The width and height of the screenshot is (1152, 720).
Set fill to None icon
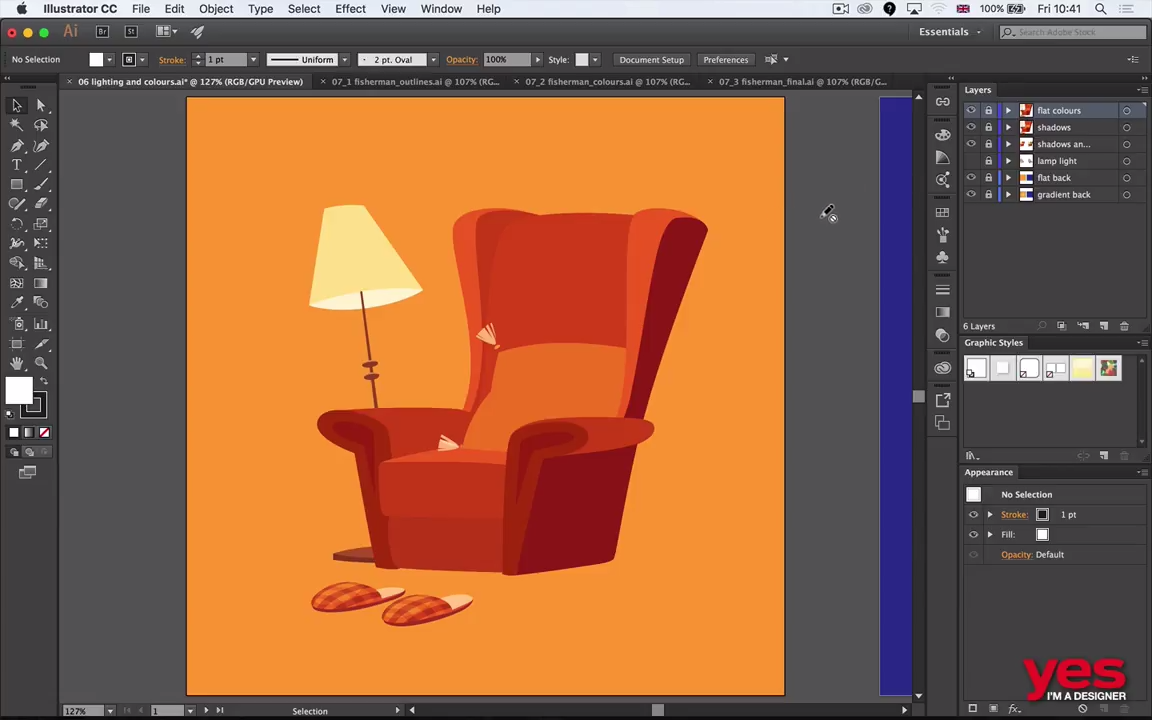(45, 433)
